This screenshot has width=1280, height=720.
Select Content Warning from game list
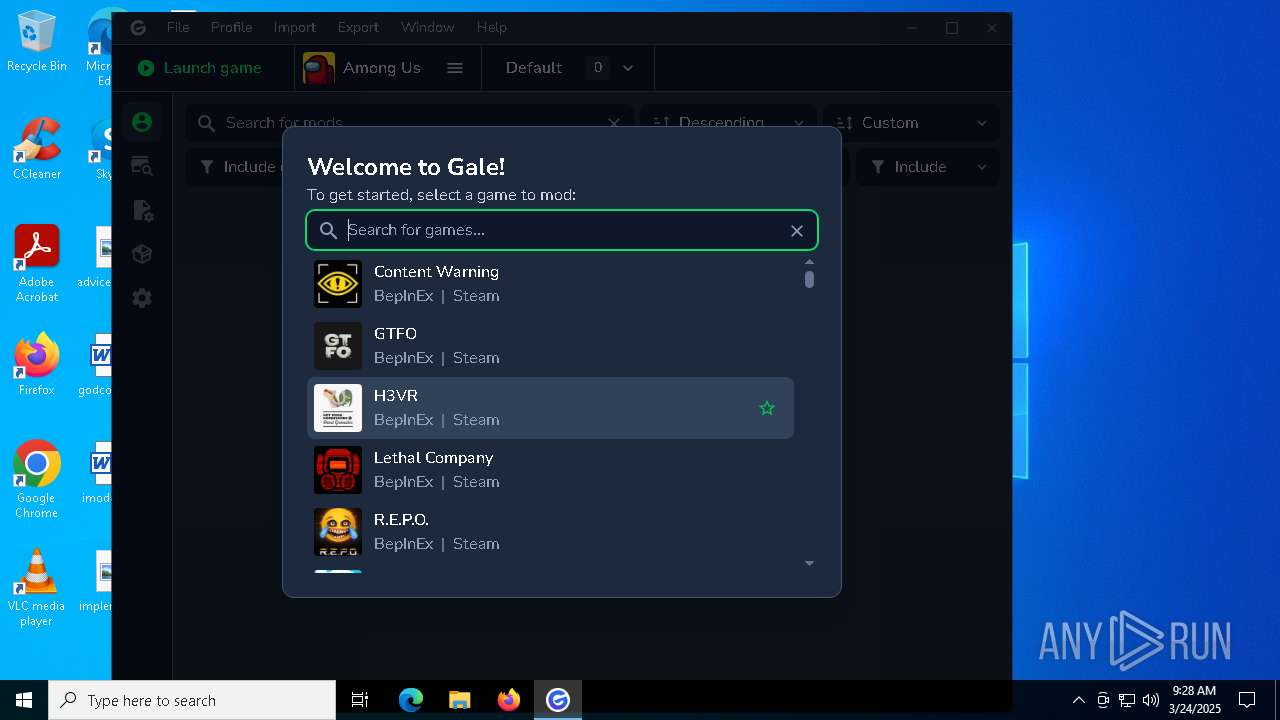point(550,284)
